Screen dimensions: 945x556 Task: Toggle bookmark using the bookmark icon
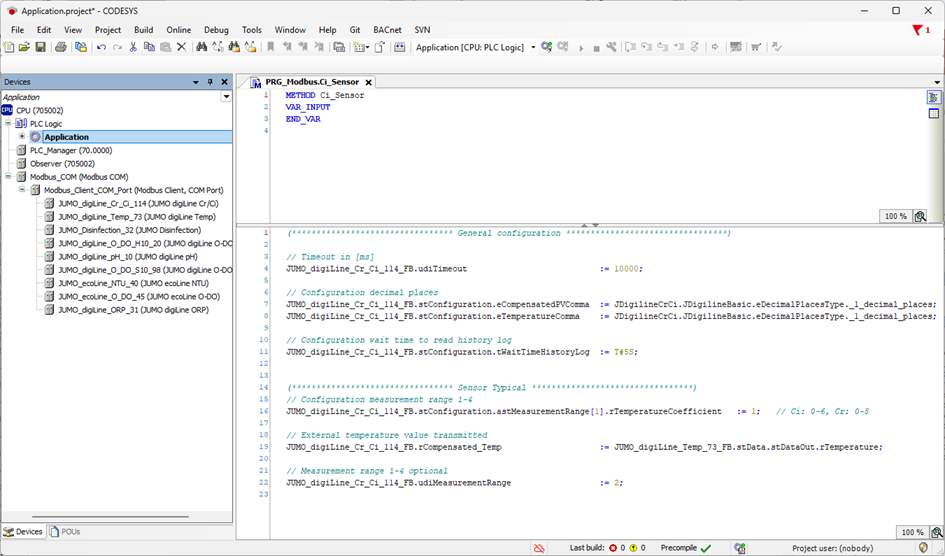(271, 47)
